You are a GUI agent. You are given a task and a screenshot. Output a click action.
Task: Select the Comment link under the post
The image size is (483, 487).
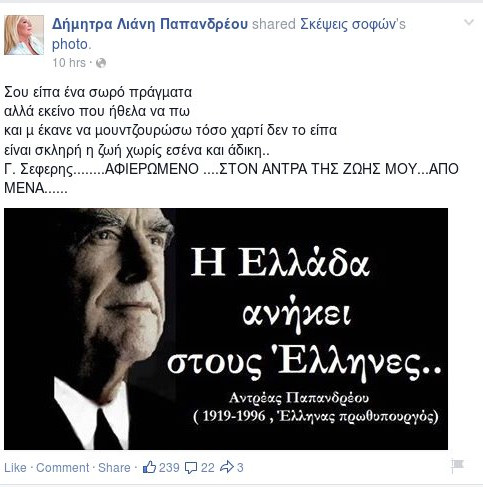tap(63, 467)
